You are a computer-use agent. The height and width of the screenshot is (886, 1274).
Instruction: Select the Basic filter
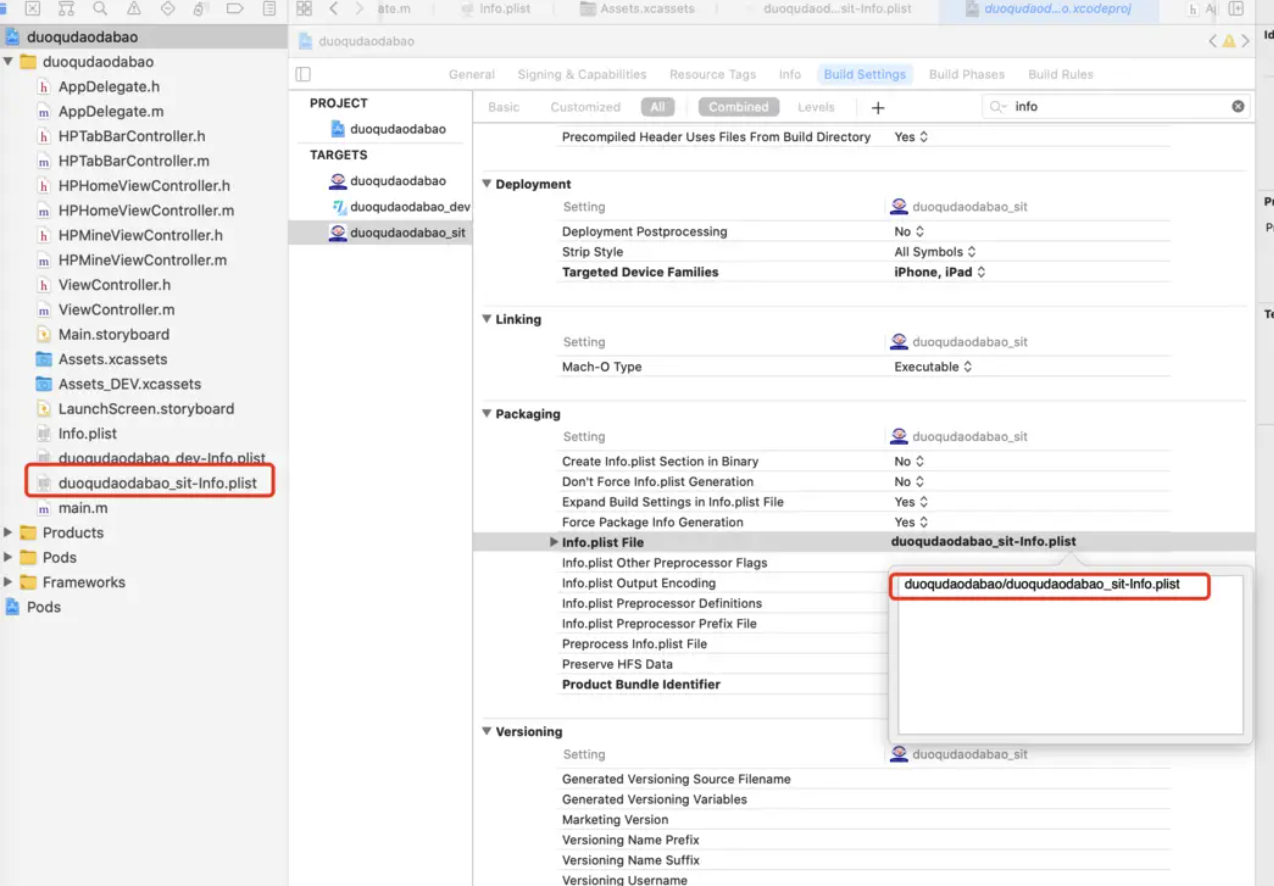(x=504, y=107)
